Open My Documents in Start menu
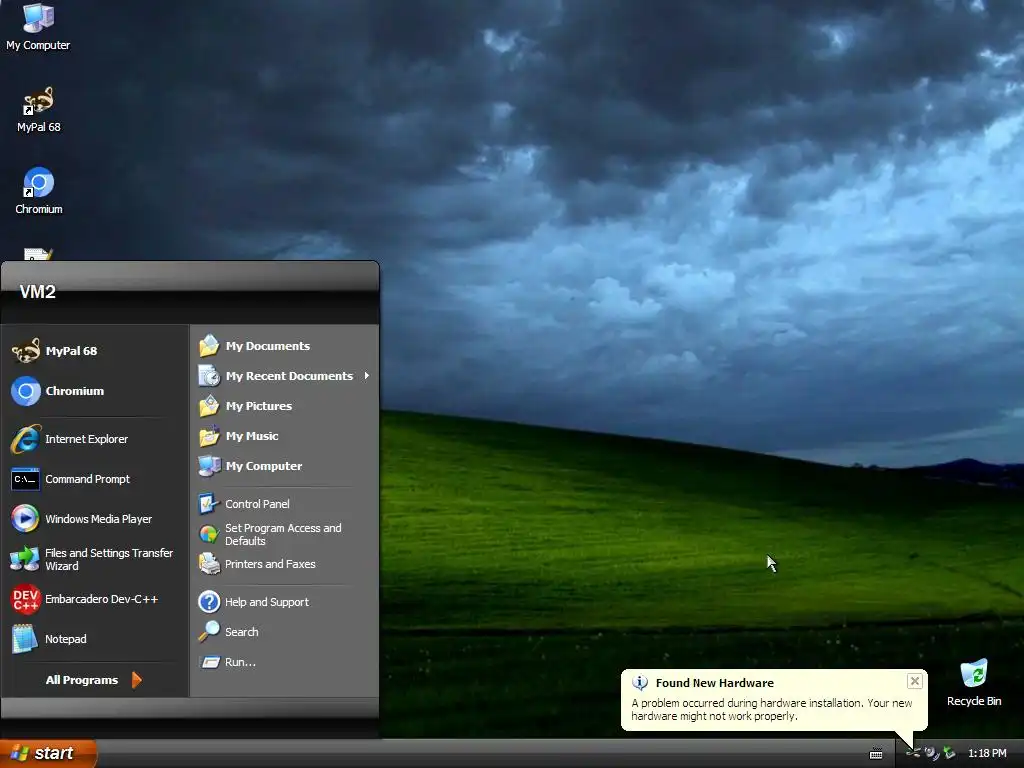 click(285, 345)
